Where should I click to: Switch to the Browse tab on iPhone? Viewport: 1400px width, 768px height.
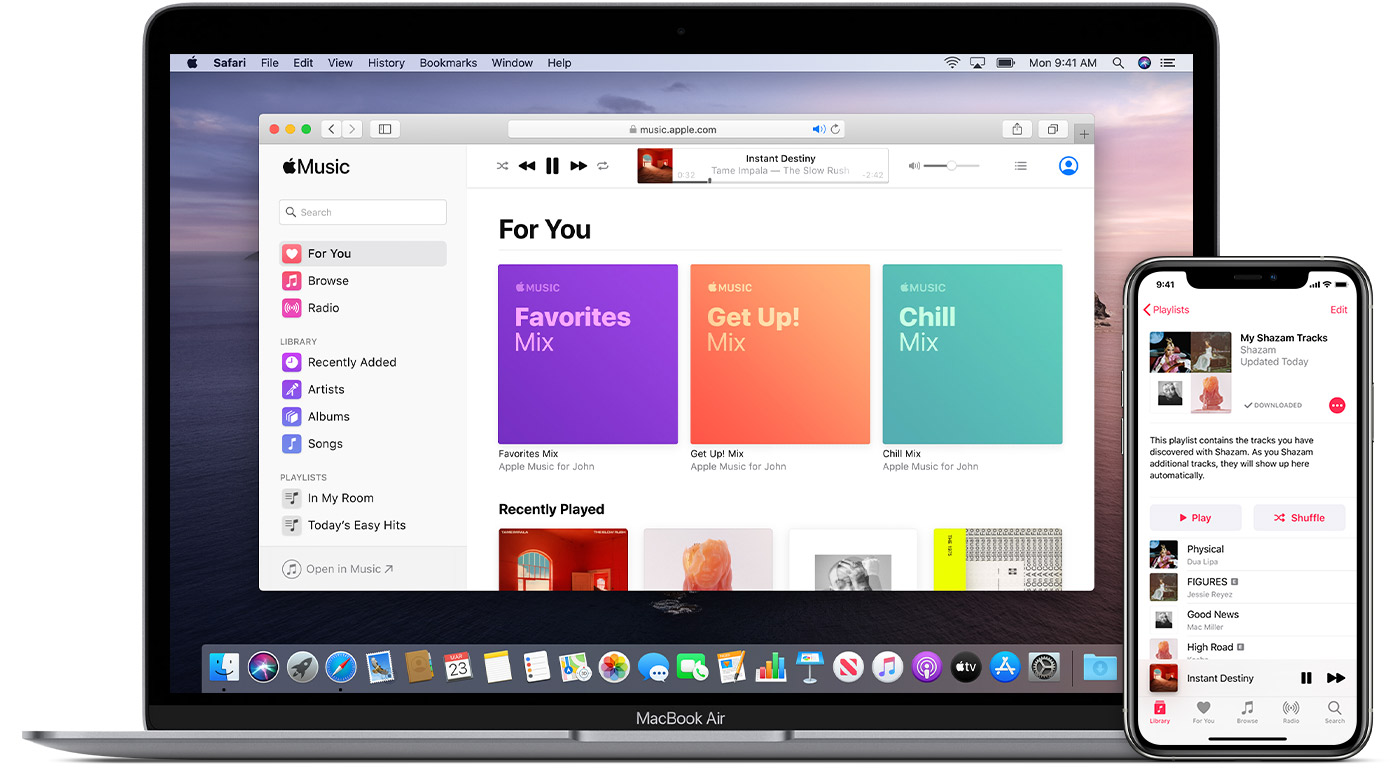[x=1247, y=711]
